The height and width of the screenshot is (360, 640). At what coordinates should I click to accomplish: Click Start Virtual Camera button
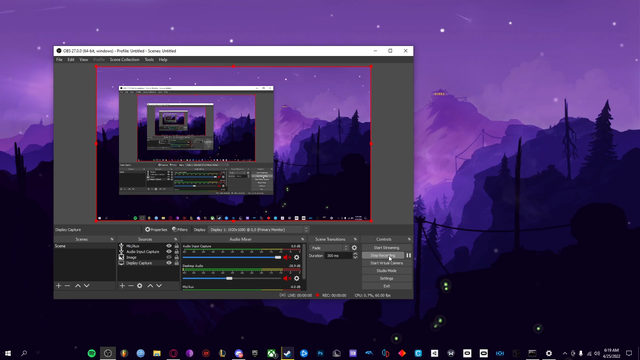coord(387,263)
